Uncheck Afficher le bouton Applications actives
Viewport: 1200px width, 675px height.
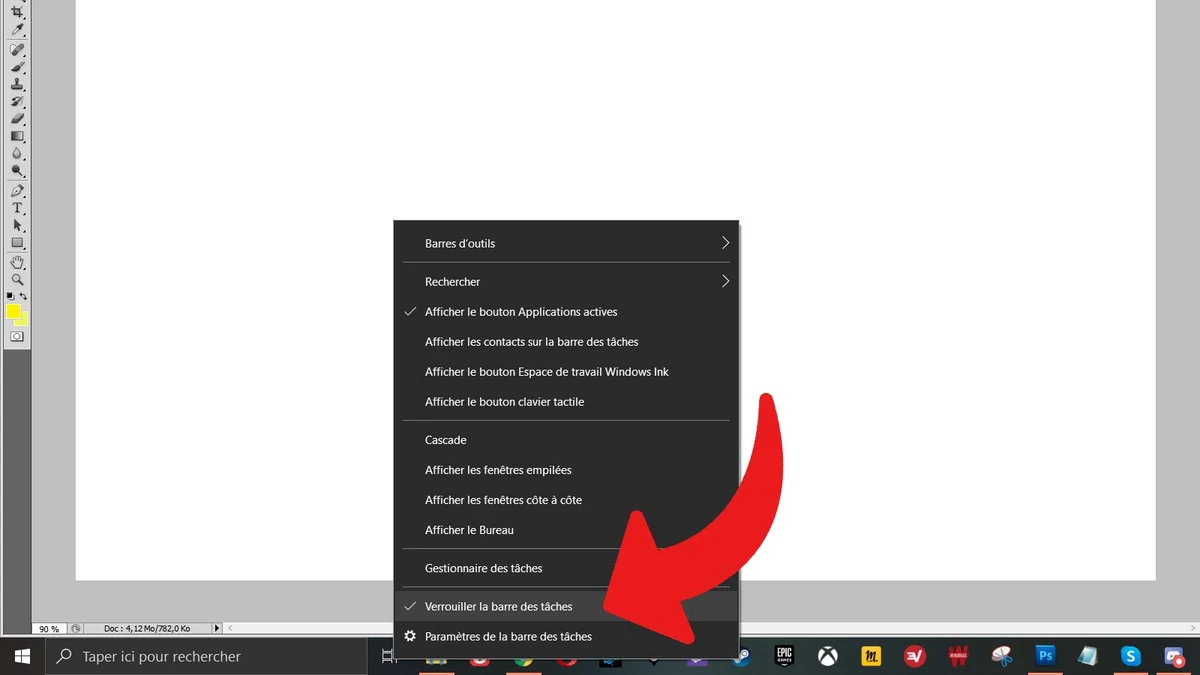tap(520, 312)
